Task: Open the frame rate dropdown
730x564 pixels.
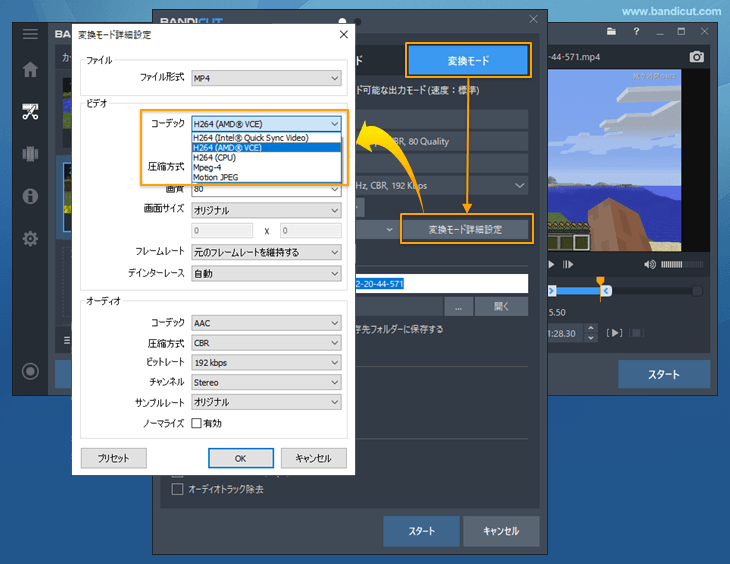Action: (x=266, y=252)
